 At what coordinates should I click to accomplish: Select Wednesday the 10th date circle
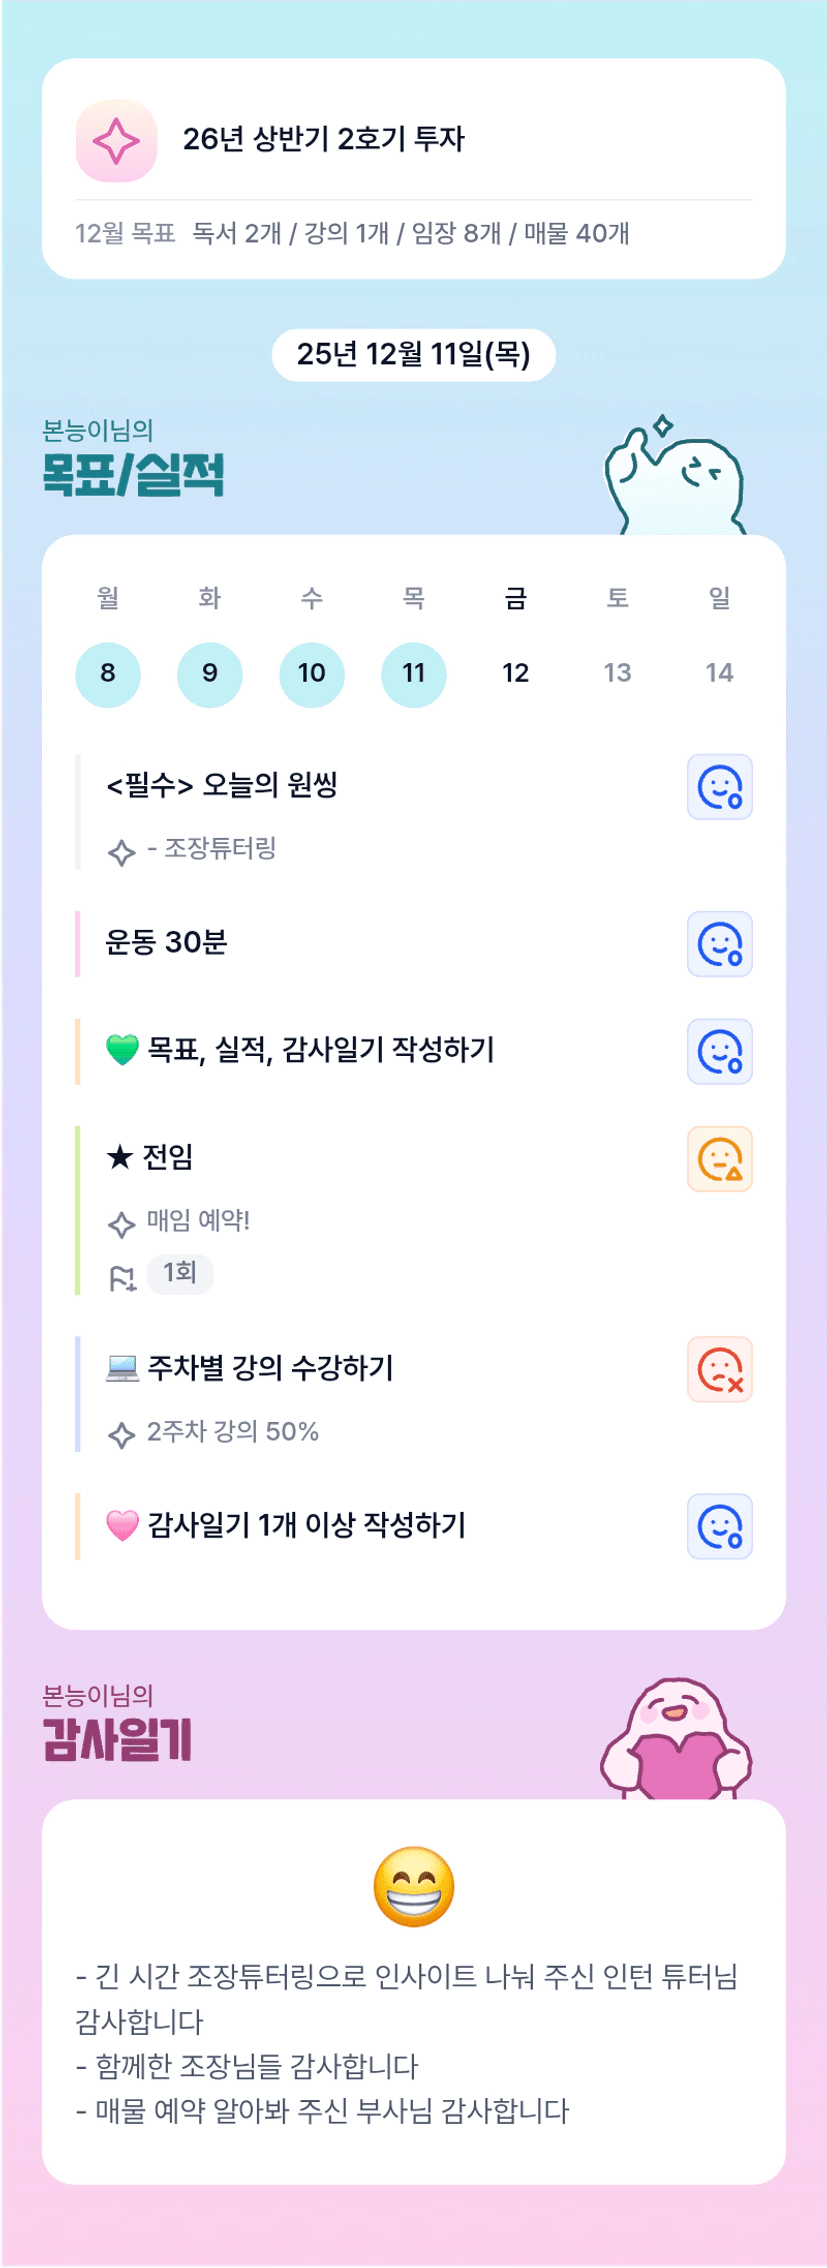pos(312,674)
